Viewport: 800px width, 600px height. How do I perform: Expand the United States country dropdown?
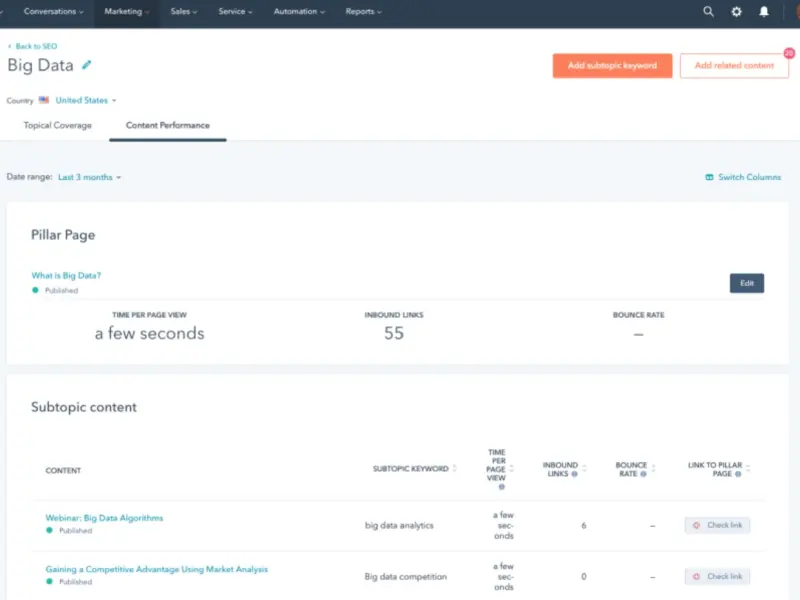click(x=85, y=100)
